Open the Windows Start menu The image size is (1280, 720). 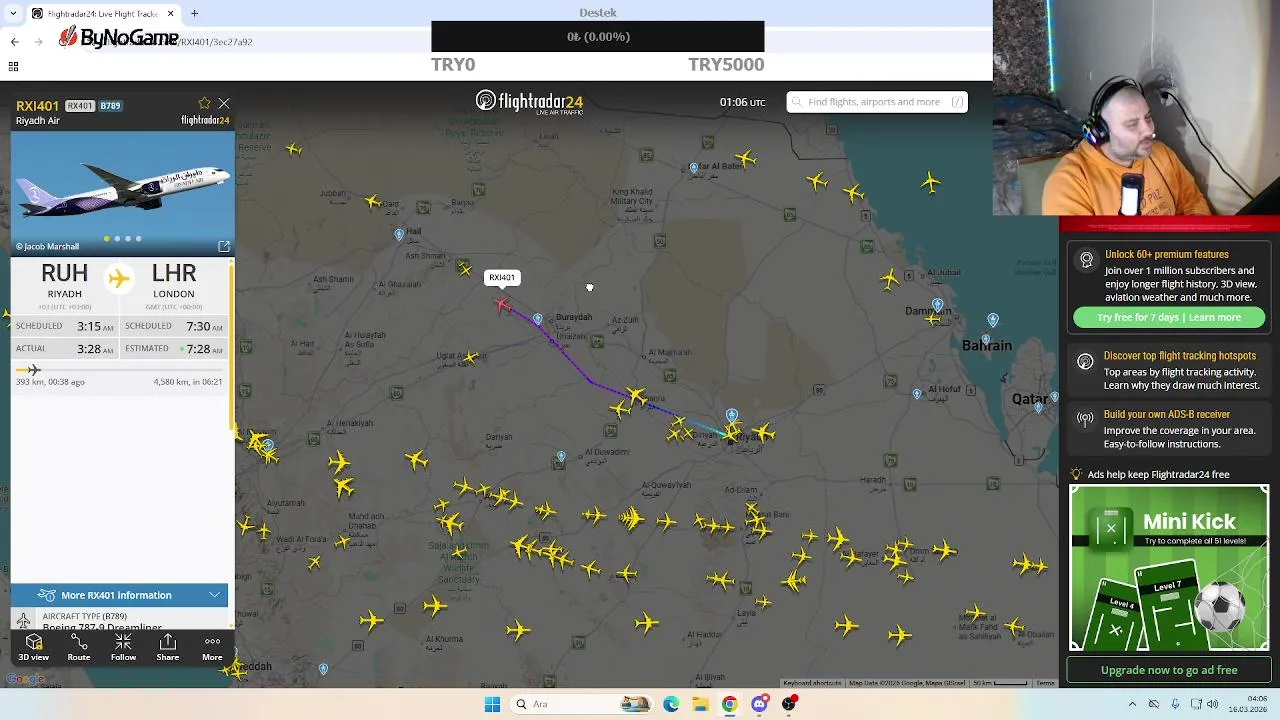[x=492, y=704]
